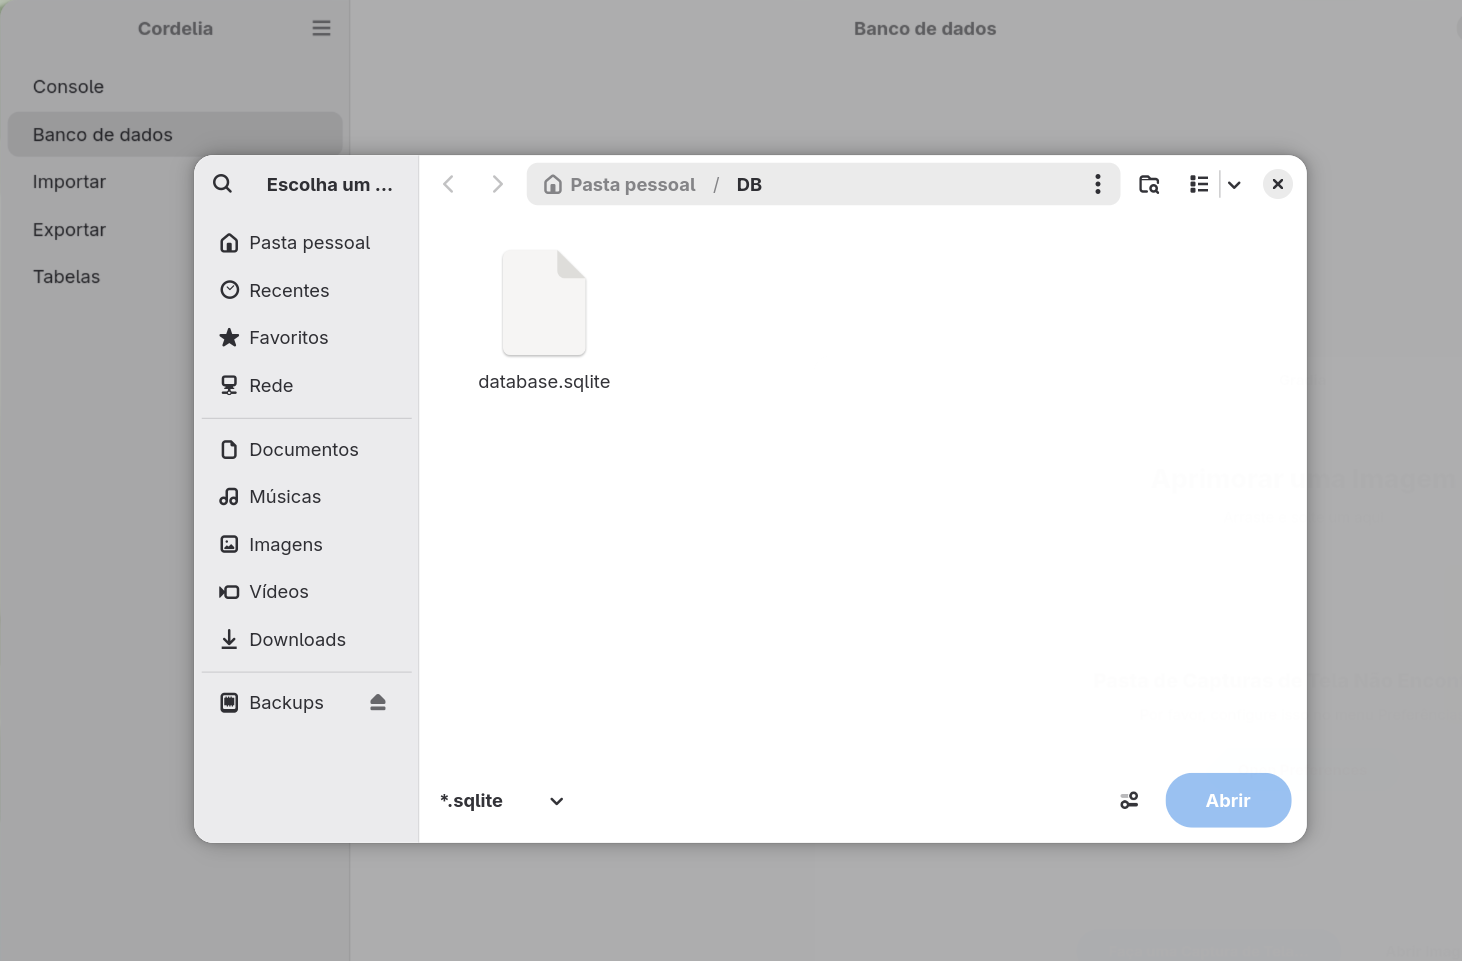Select Exportar in Cordelia sidebar

[x=175, y=230]
